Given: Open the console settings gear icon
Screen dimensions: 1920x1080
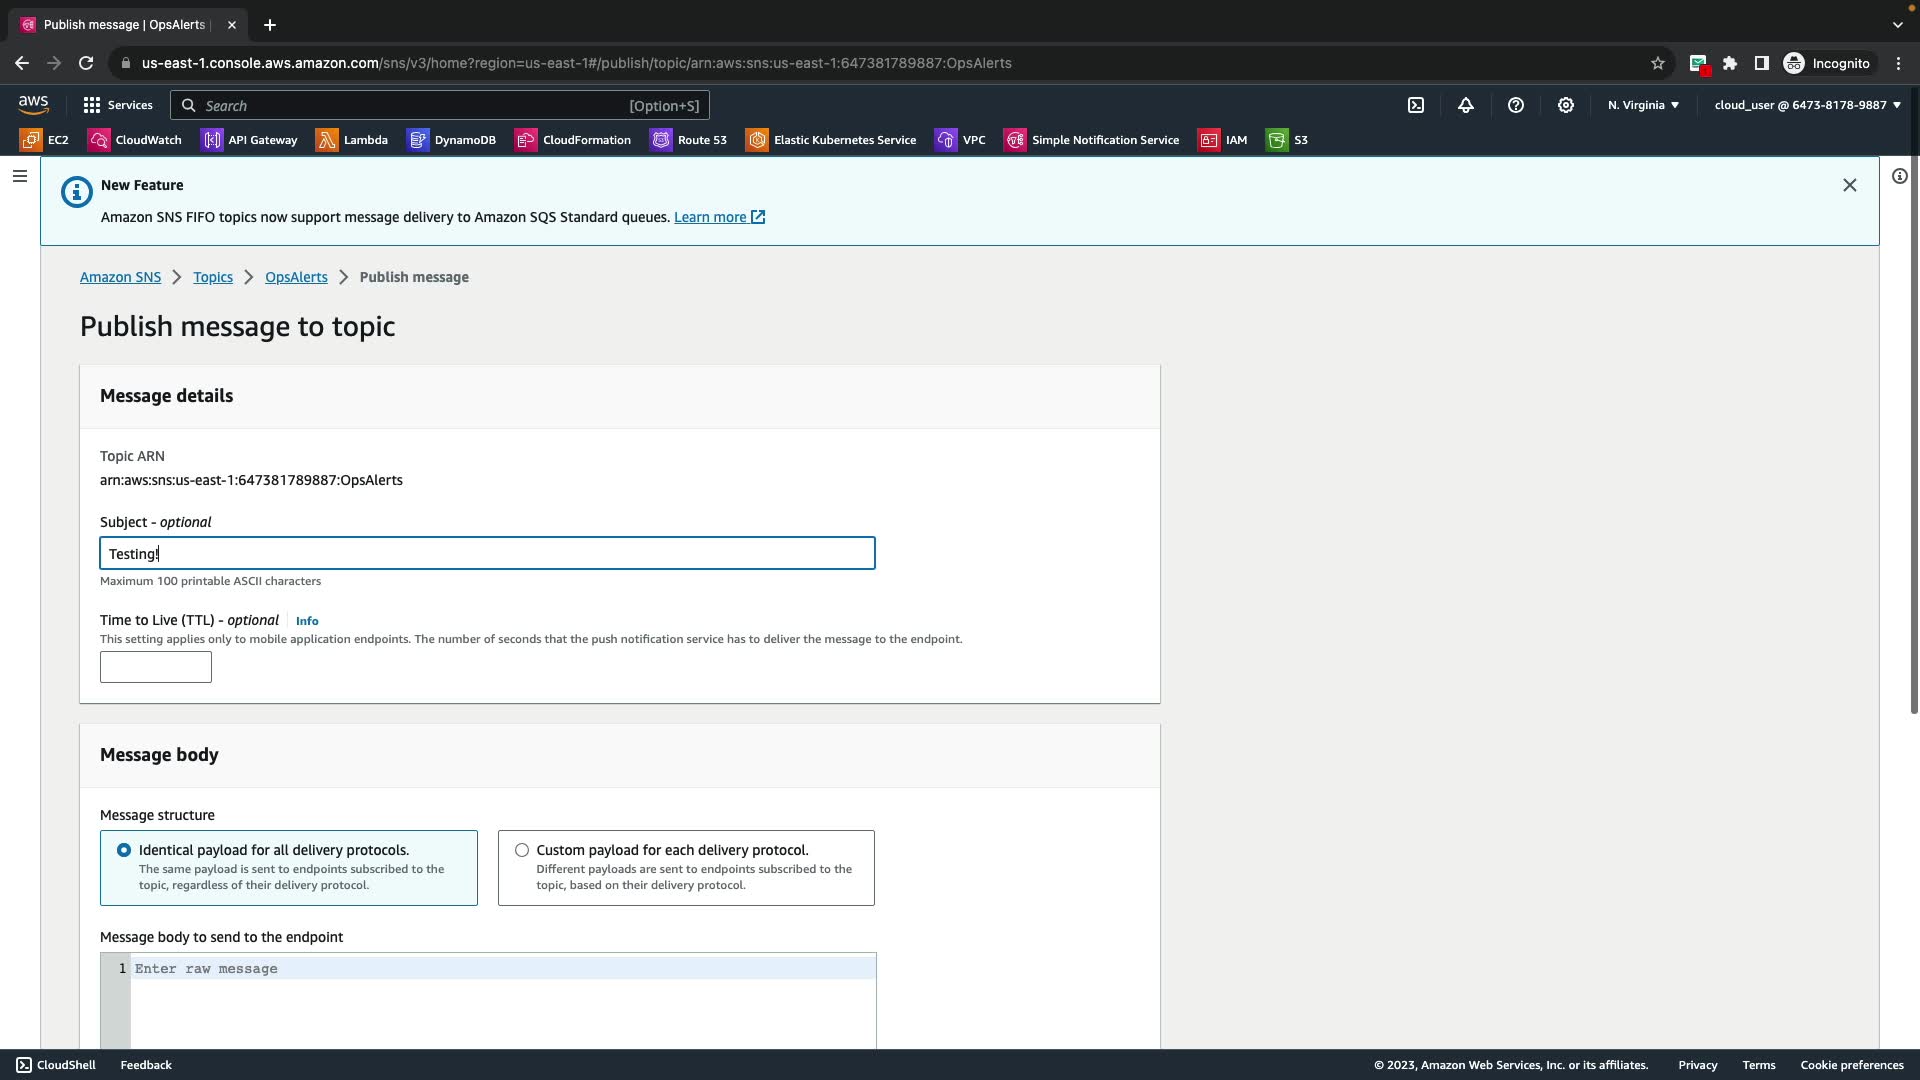Looking at the screenshot, I should click(x=1566, y=105).
